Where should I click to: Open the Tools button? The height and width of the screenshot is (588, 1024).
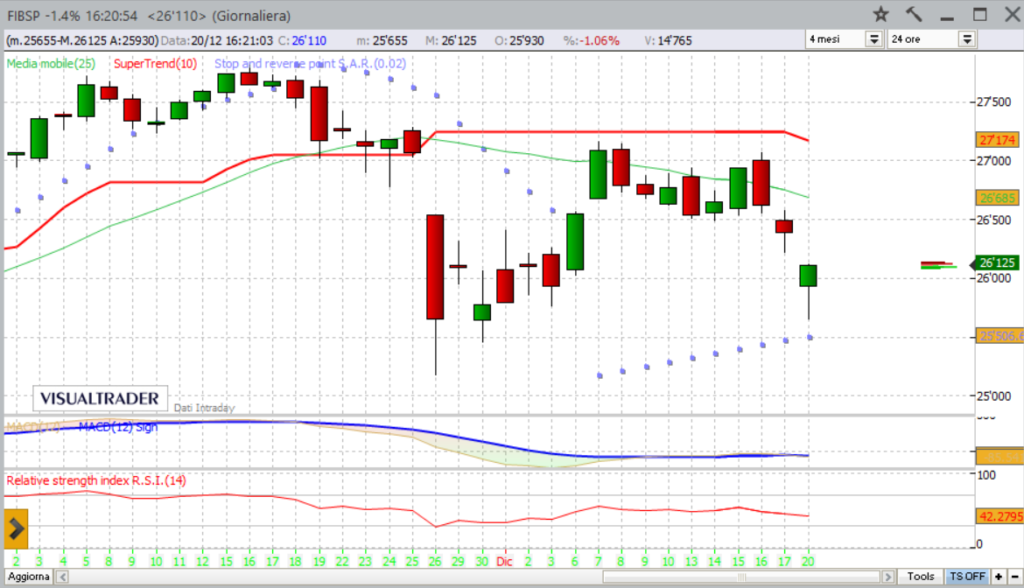[920, 576]
